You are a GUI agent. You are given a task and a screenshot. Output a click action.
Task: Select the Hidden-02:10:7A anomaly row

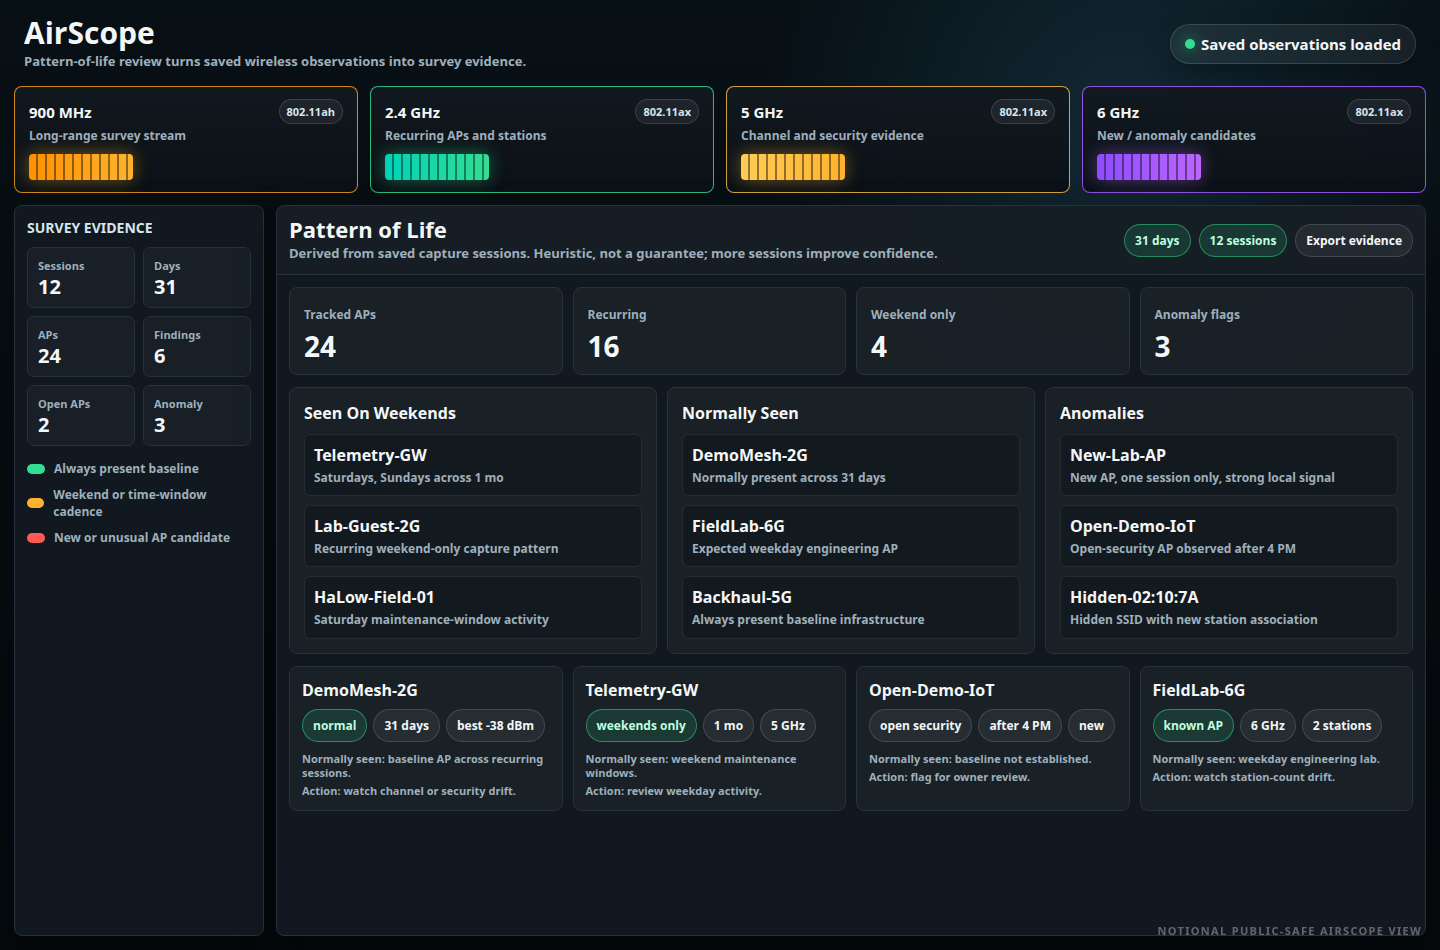tap(1229, 607)
